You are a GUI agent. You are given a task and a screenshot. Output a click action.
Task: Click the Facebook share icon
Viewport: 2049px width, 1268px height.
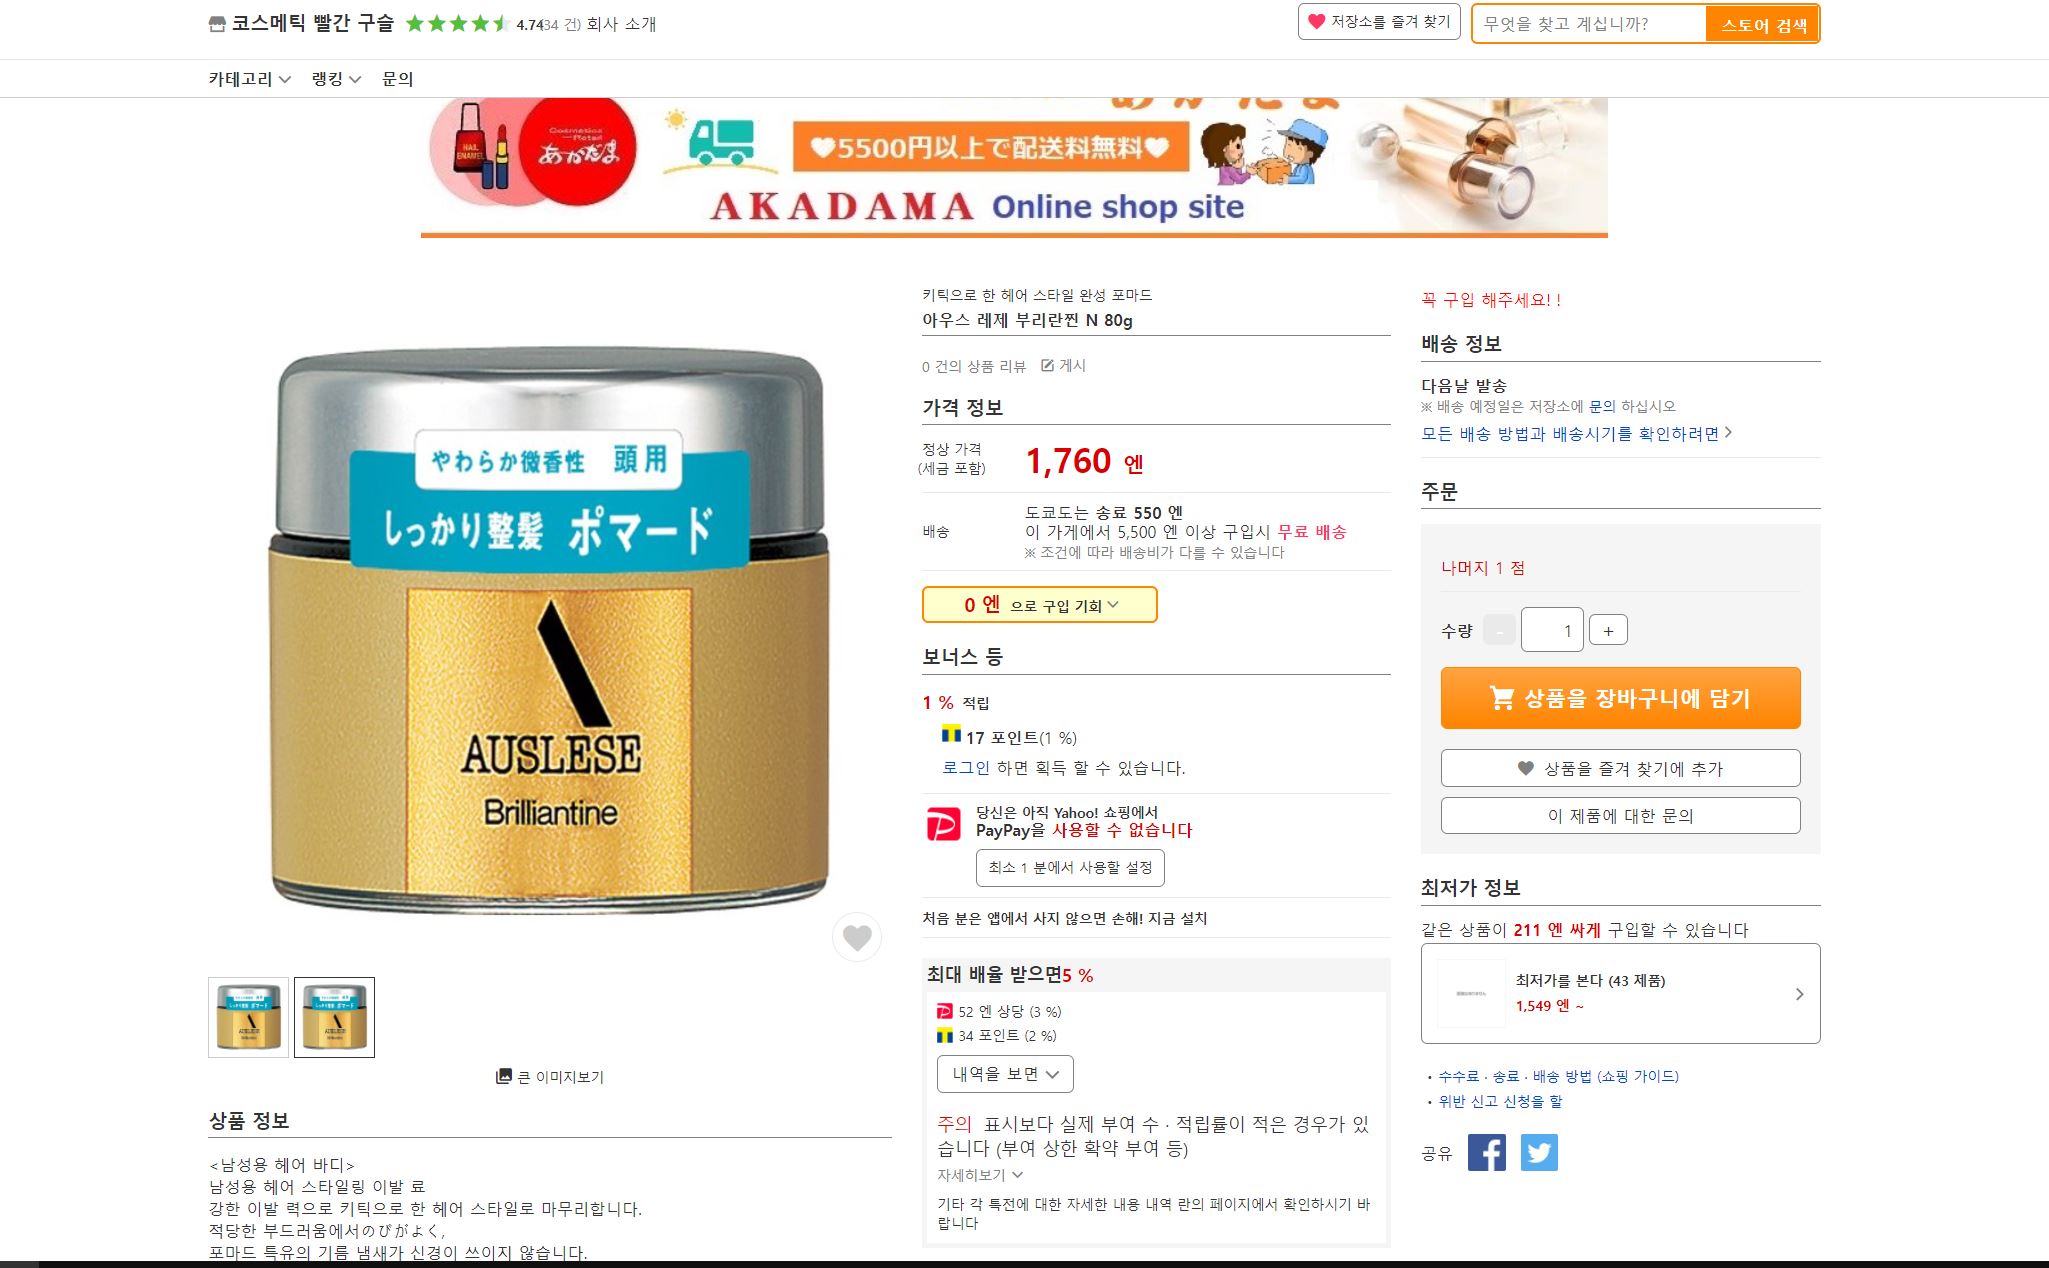tap(1486, 1152)
